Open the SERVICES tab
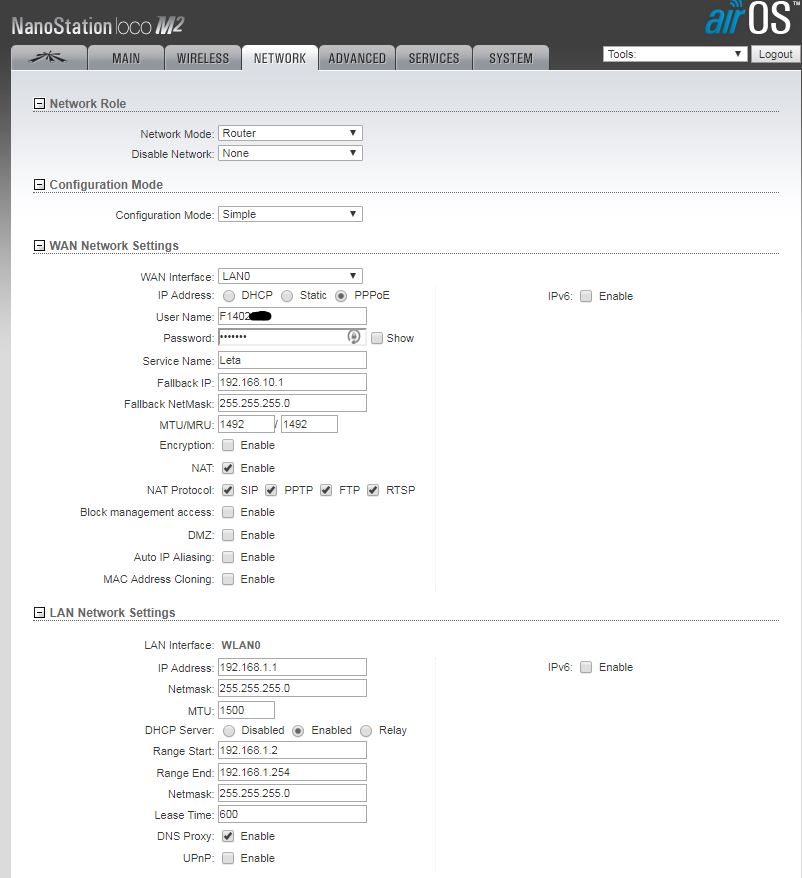 point(433,58)
